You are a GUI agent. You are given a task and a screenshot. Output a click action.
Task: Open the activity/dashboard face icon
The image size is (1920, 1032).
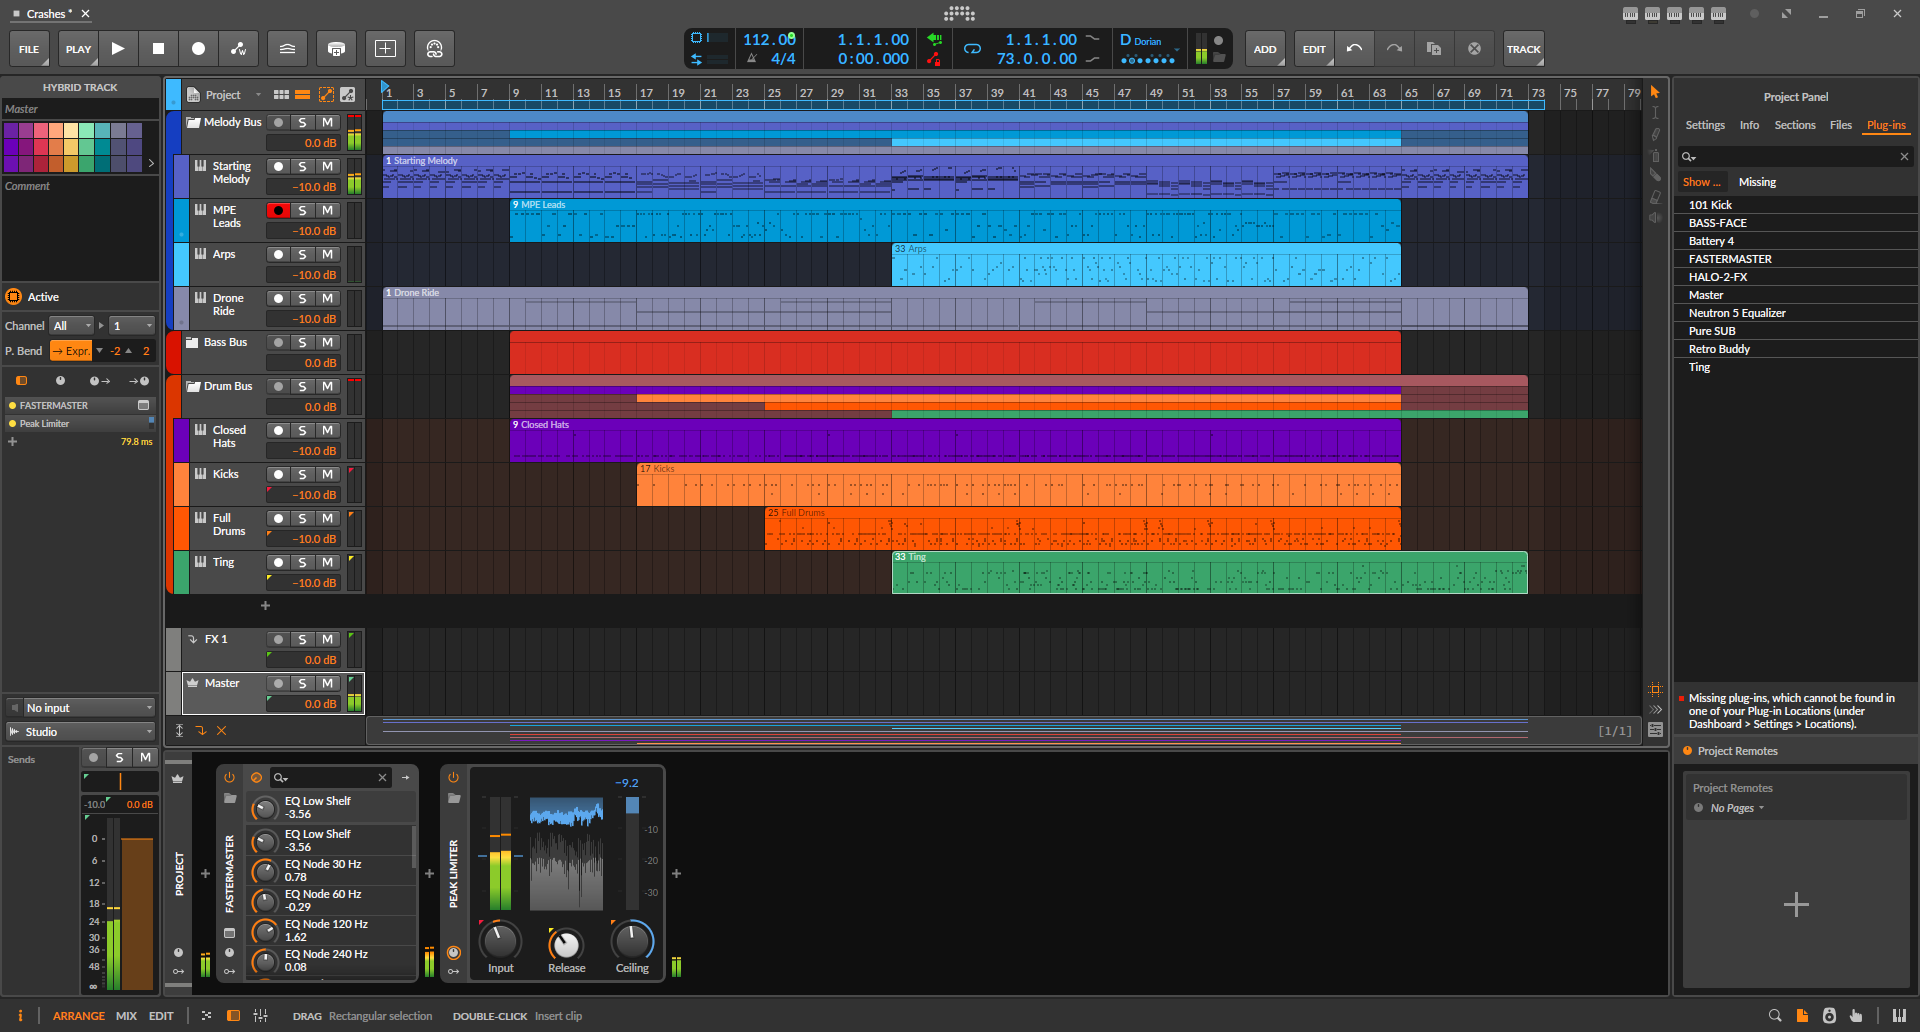(x=434, y=48)
